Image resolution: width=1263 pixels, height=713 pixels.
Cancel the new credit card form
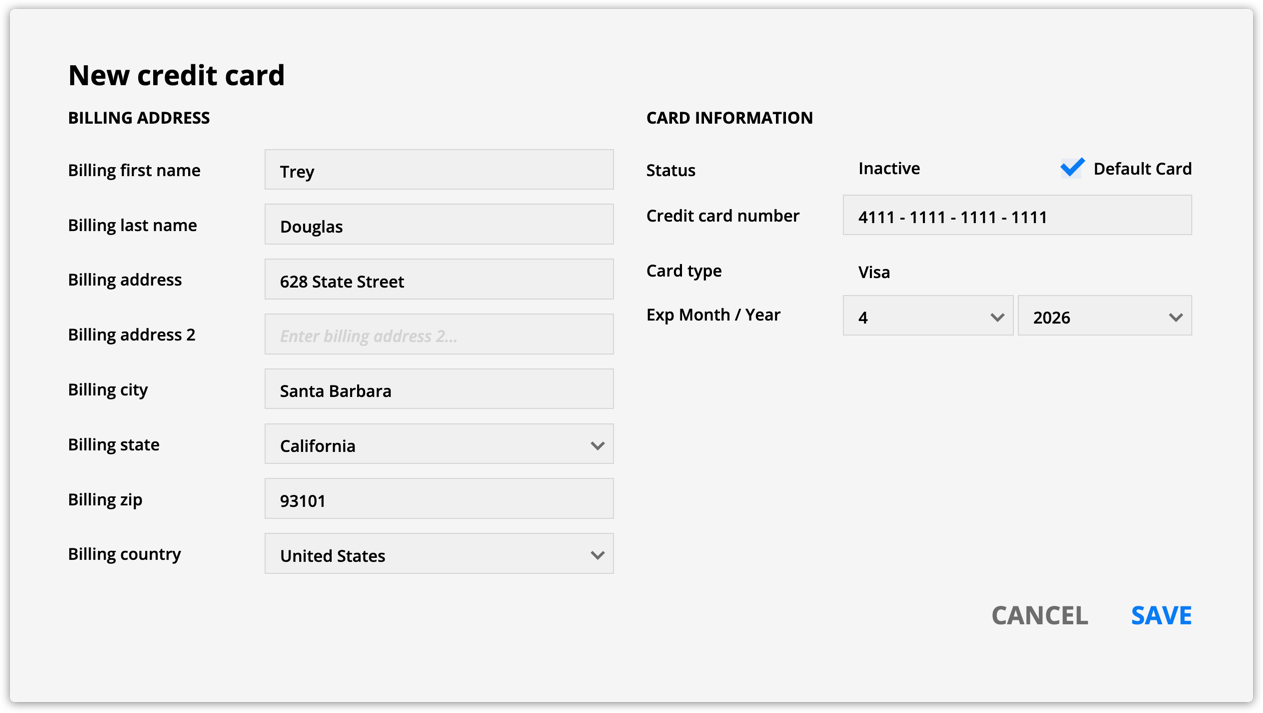(x=1039, y=615)
